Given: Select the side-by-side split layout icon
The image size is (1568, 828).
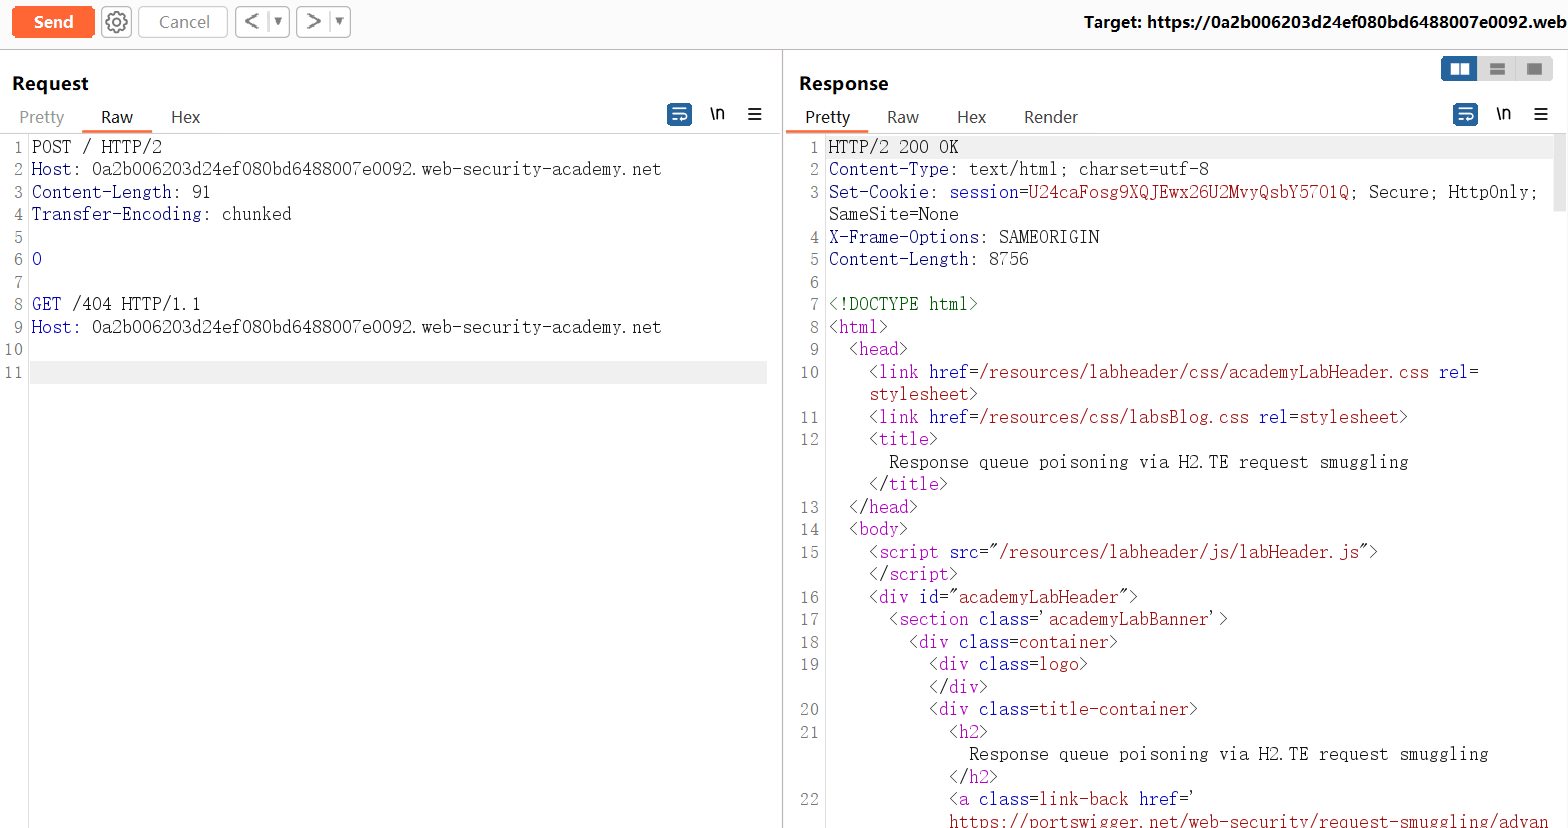Looking at the screenshot, I should 1459,69.
